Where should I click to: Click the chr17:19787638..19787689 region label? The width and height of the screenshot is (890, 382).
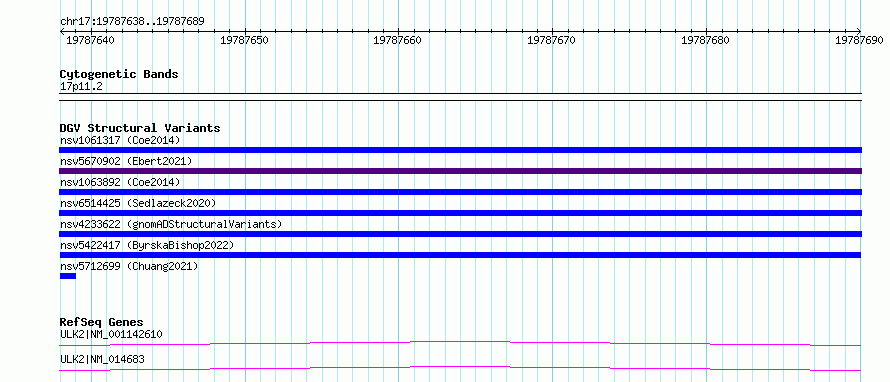click(132, 21)
